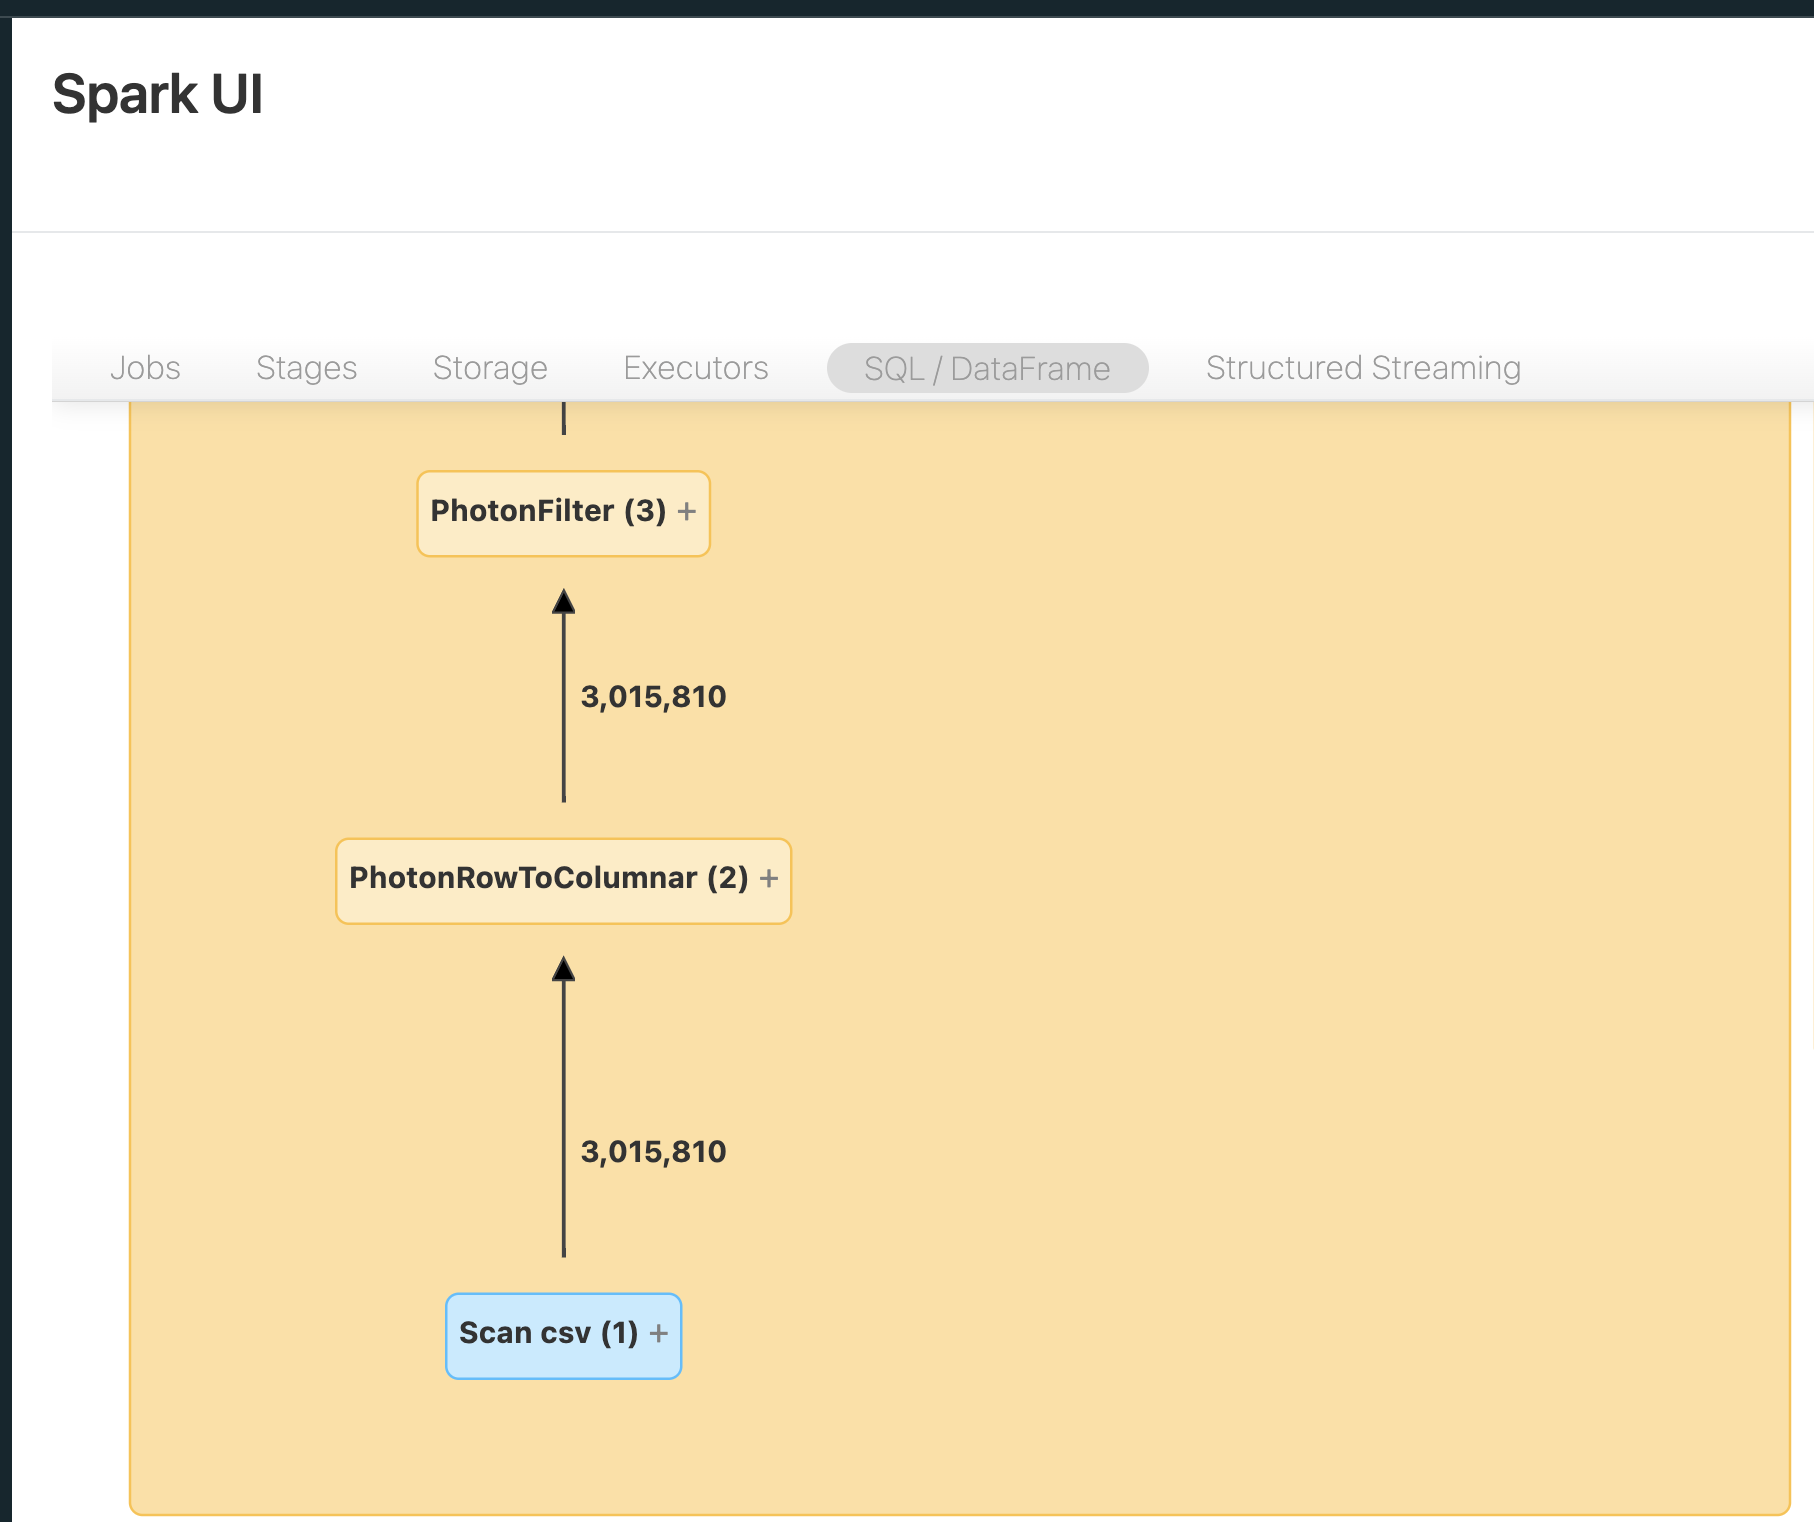Click the plus icon on PhotonFilter node
Viewport: 1814px width, 1522px height.
[688, 511]
